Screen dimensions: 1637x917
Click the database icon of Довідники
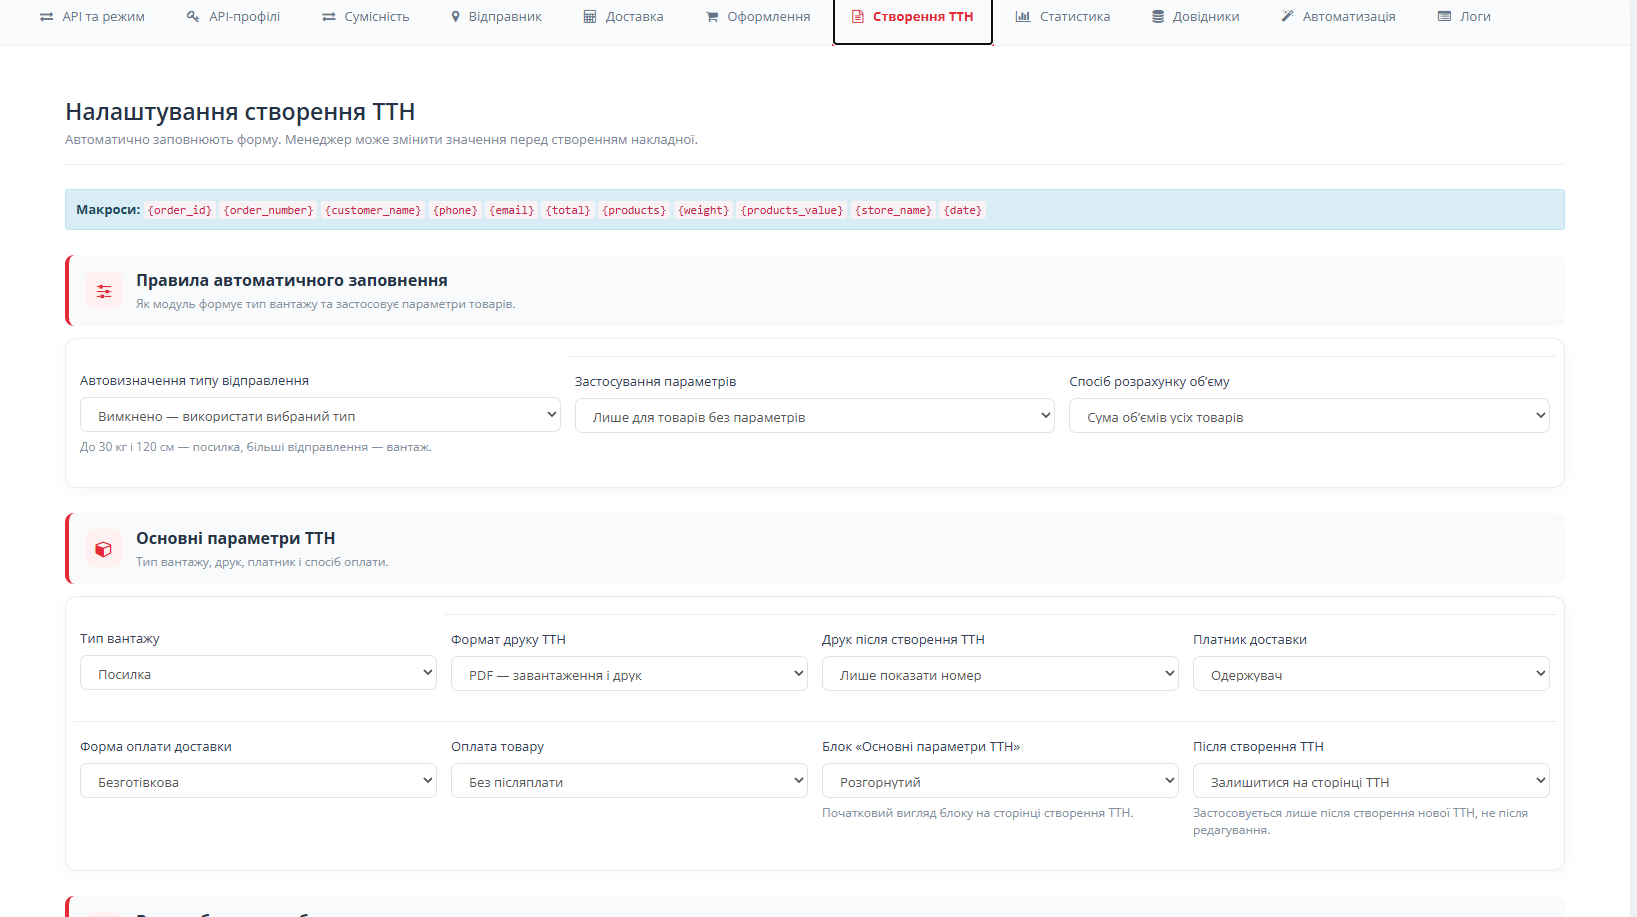point(1158,17)
